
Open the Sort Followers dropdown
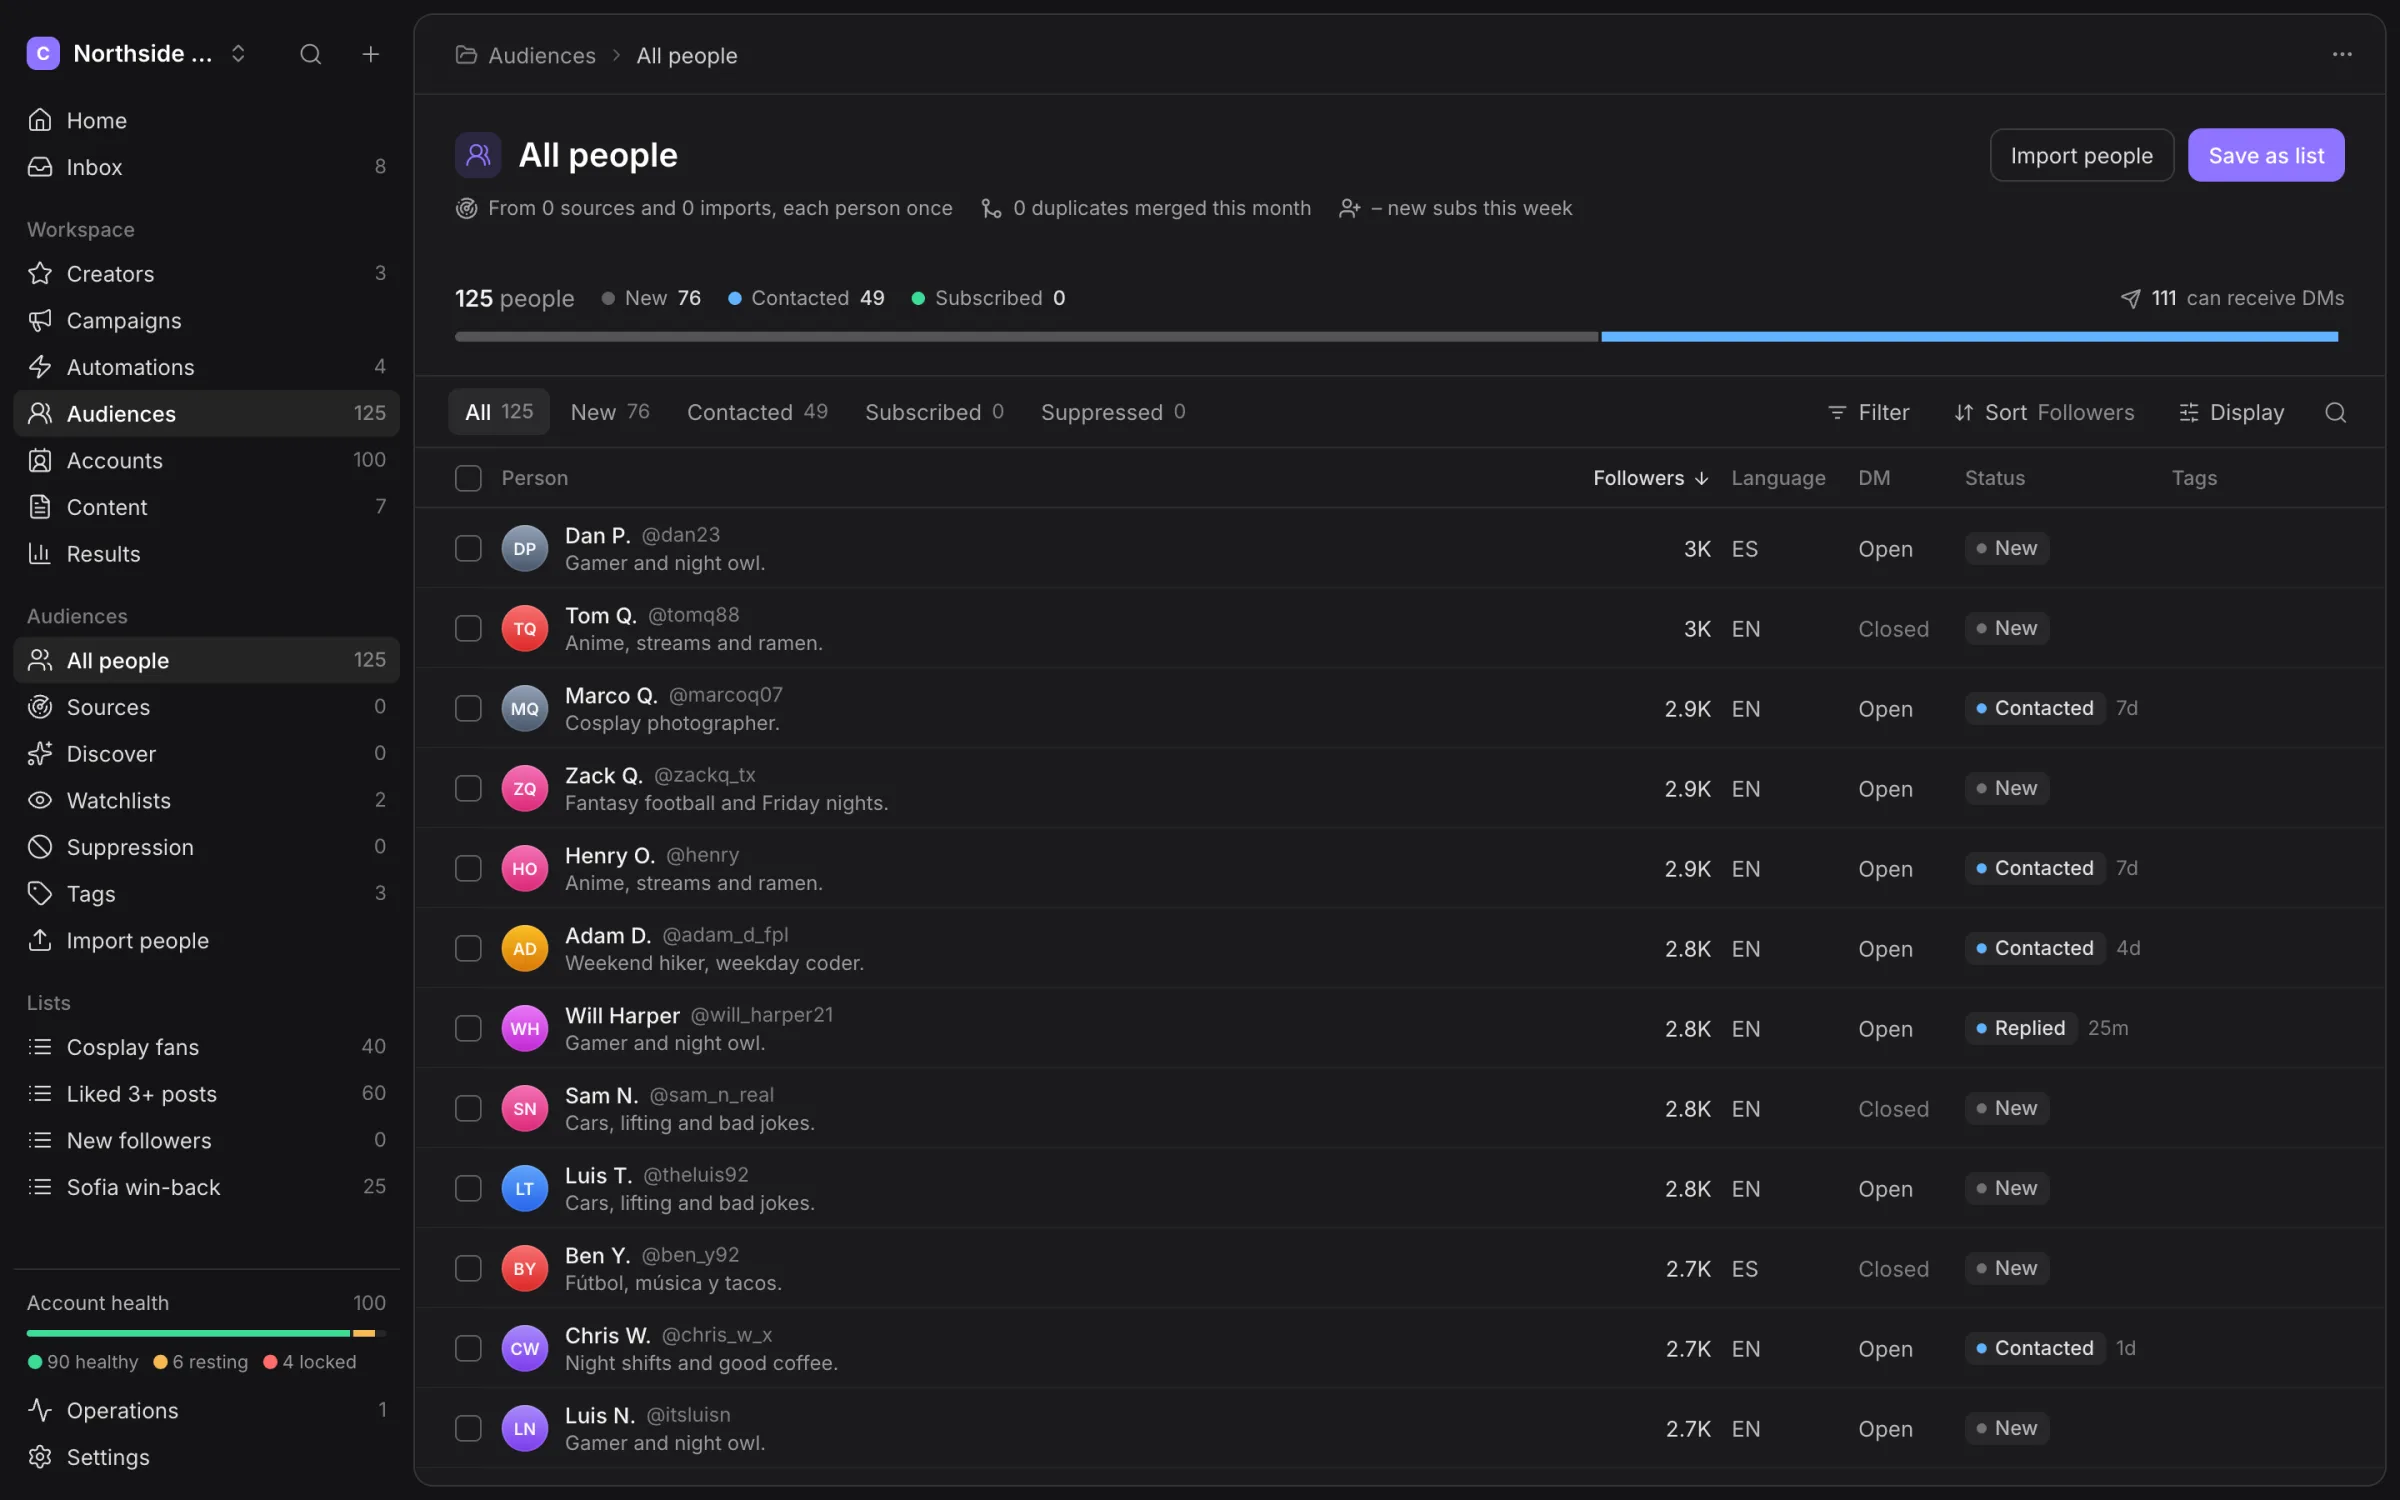click(x=2044, y=412)
